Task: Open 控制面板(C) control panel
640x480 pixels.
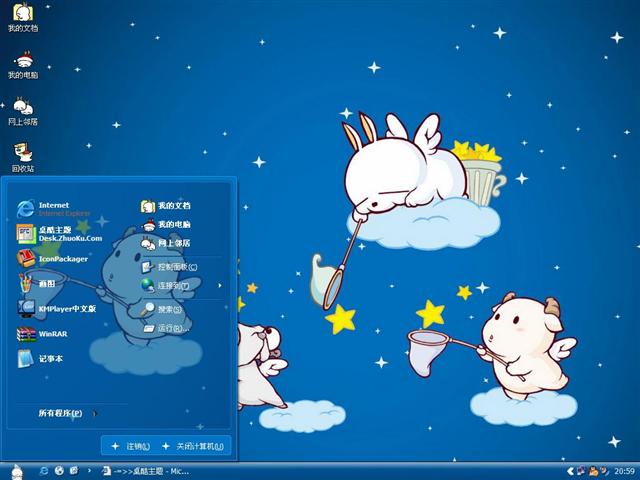Action: tap(169, 267)
